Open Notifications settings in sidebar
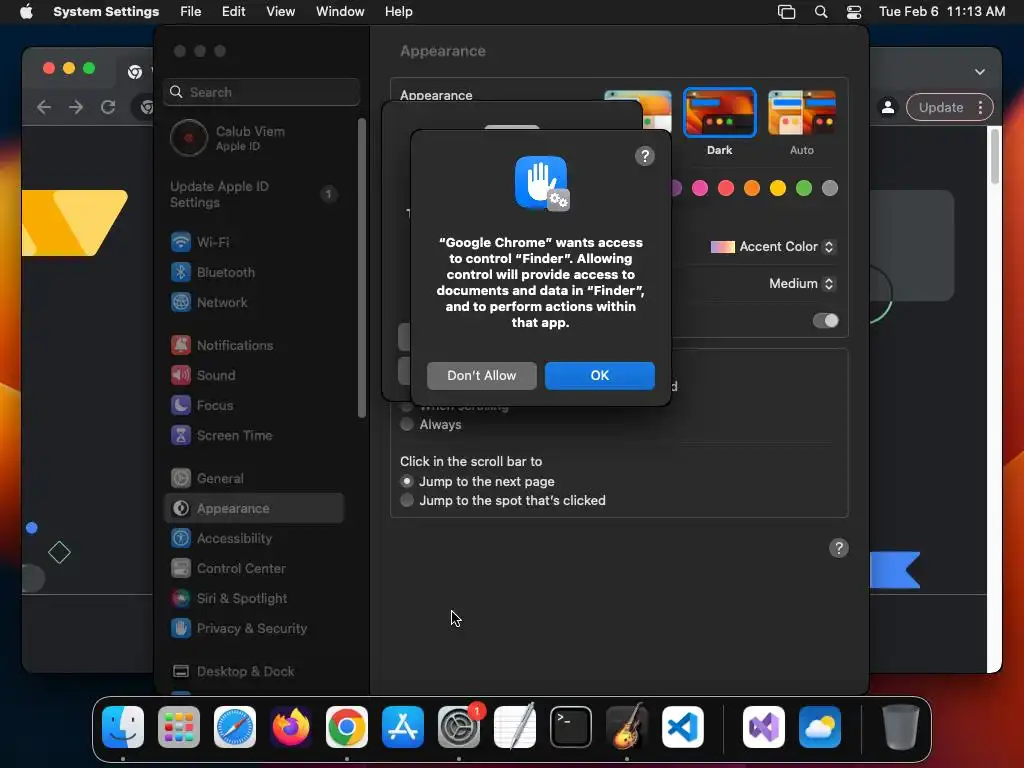 click(x=255, y=345)
